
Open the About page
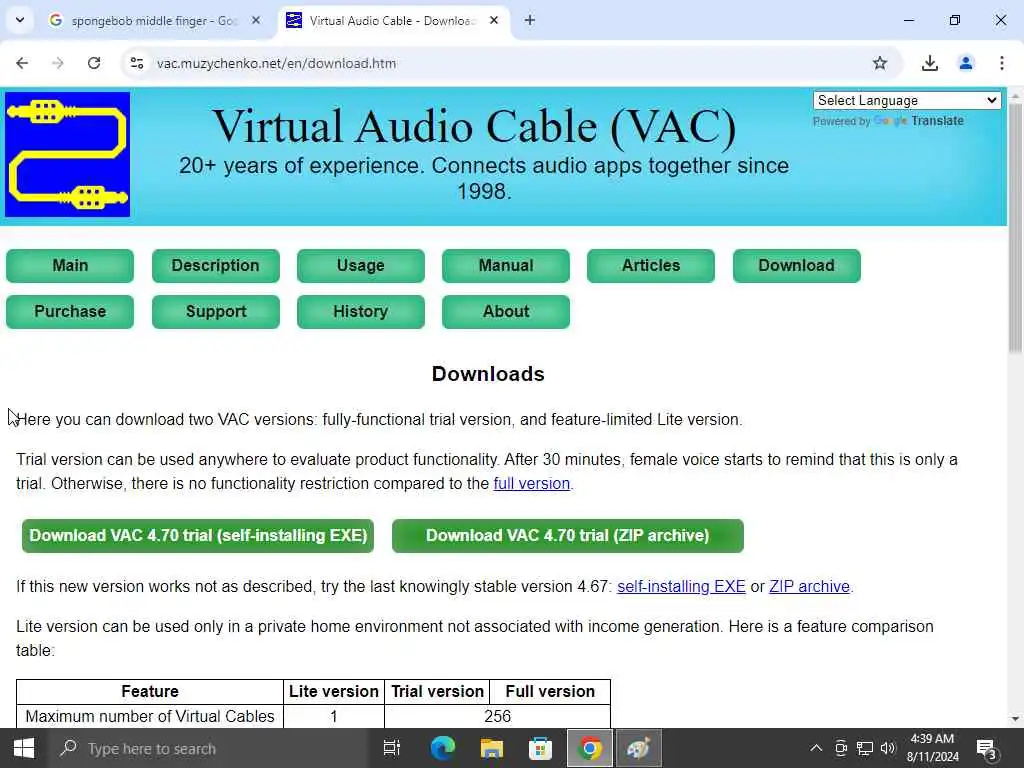click(x=505, y=312)
